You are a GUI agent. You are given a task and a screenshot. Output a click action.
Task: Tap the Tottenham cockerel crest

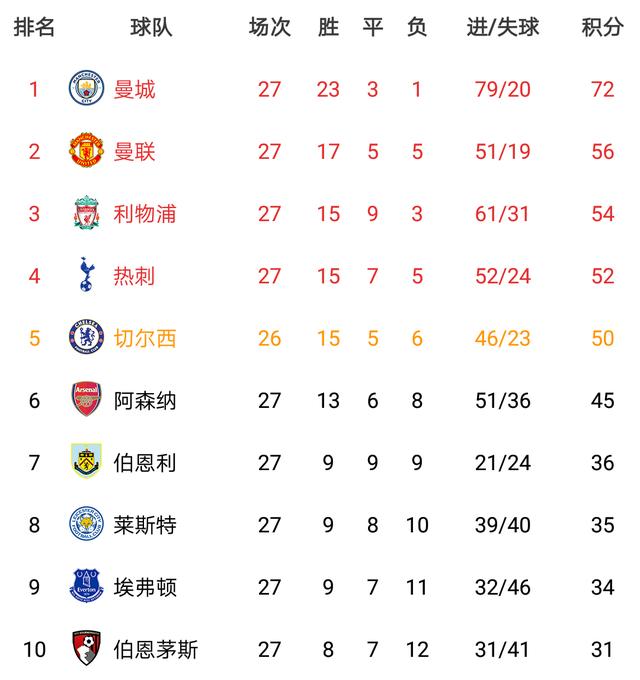point(85,275)
